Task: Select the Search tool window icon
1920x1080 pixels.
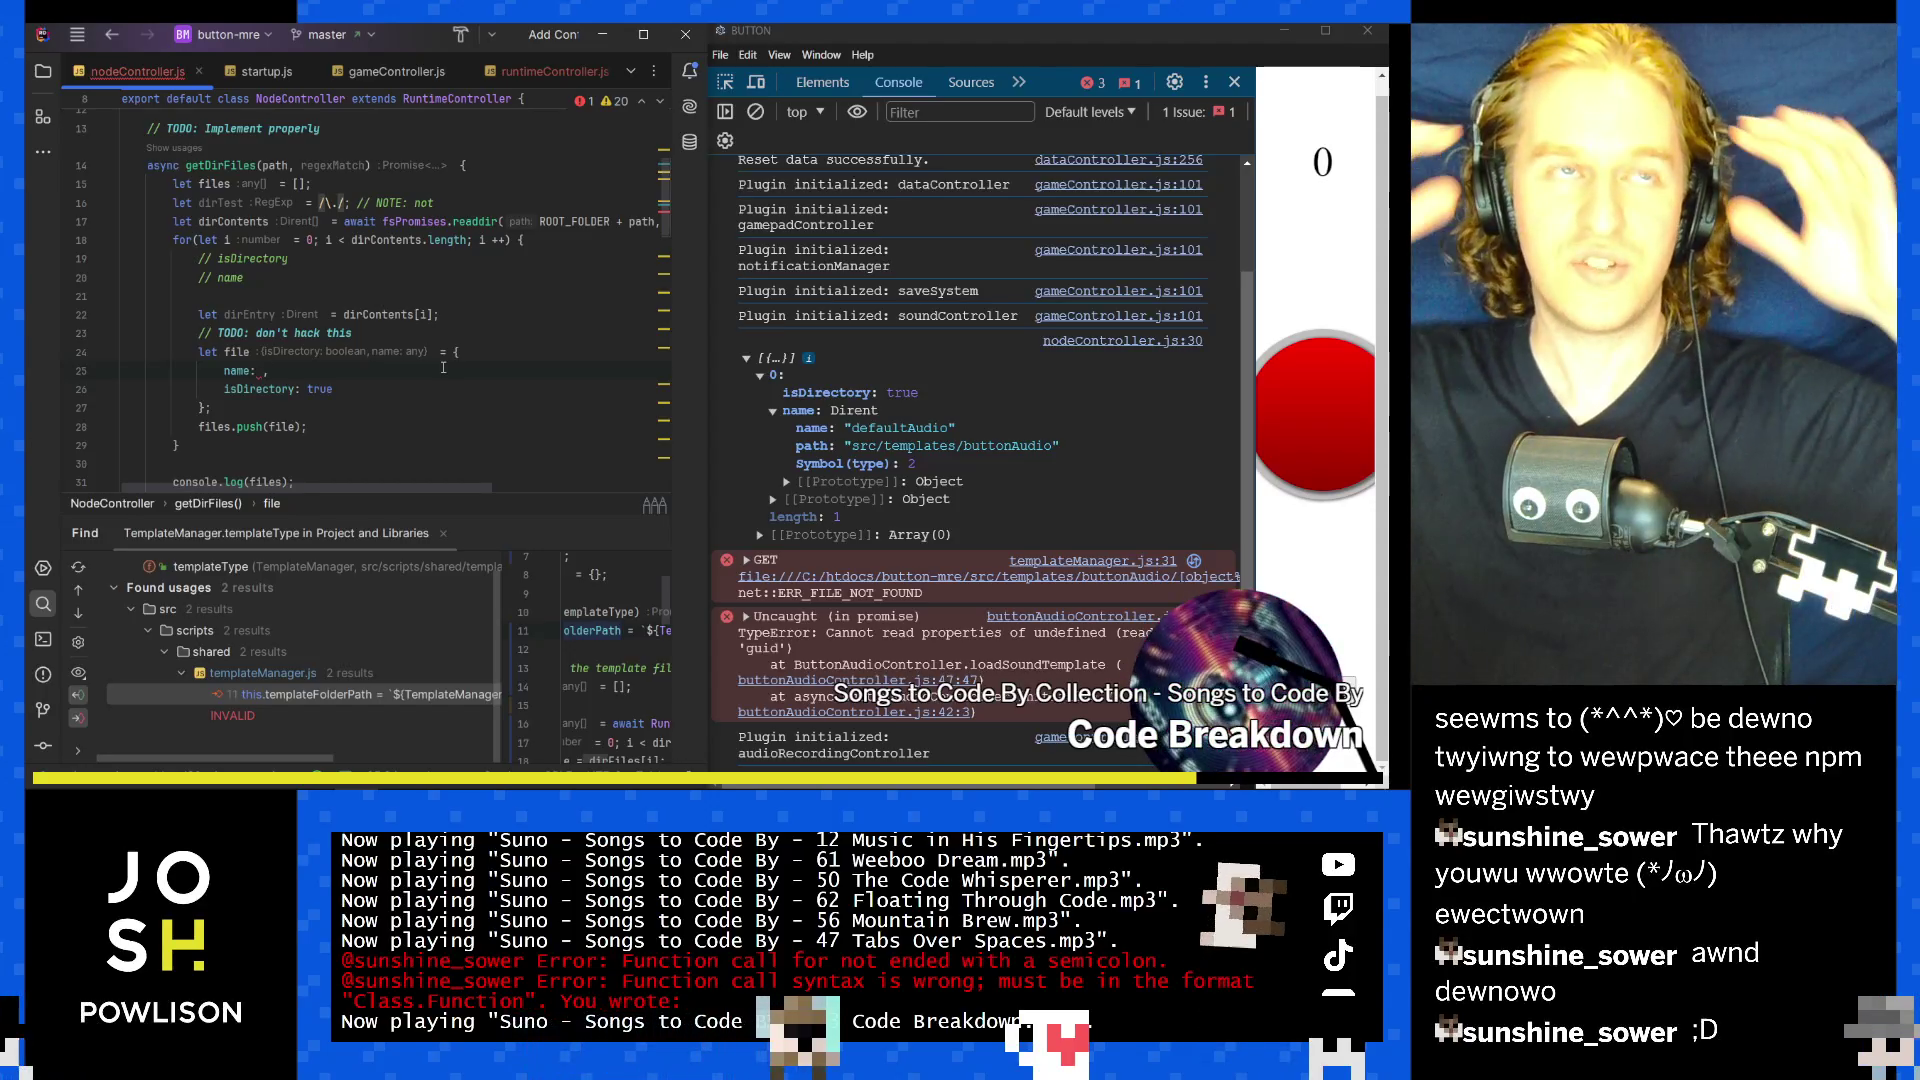Action: click(x=43, y=604)
